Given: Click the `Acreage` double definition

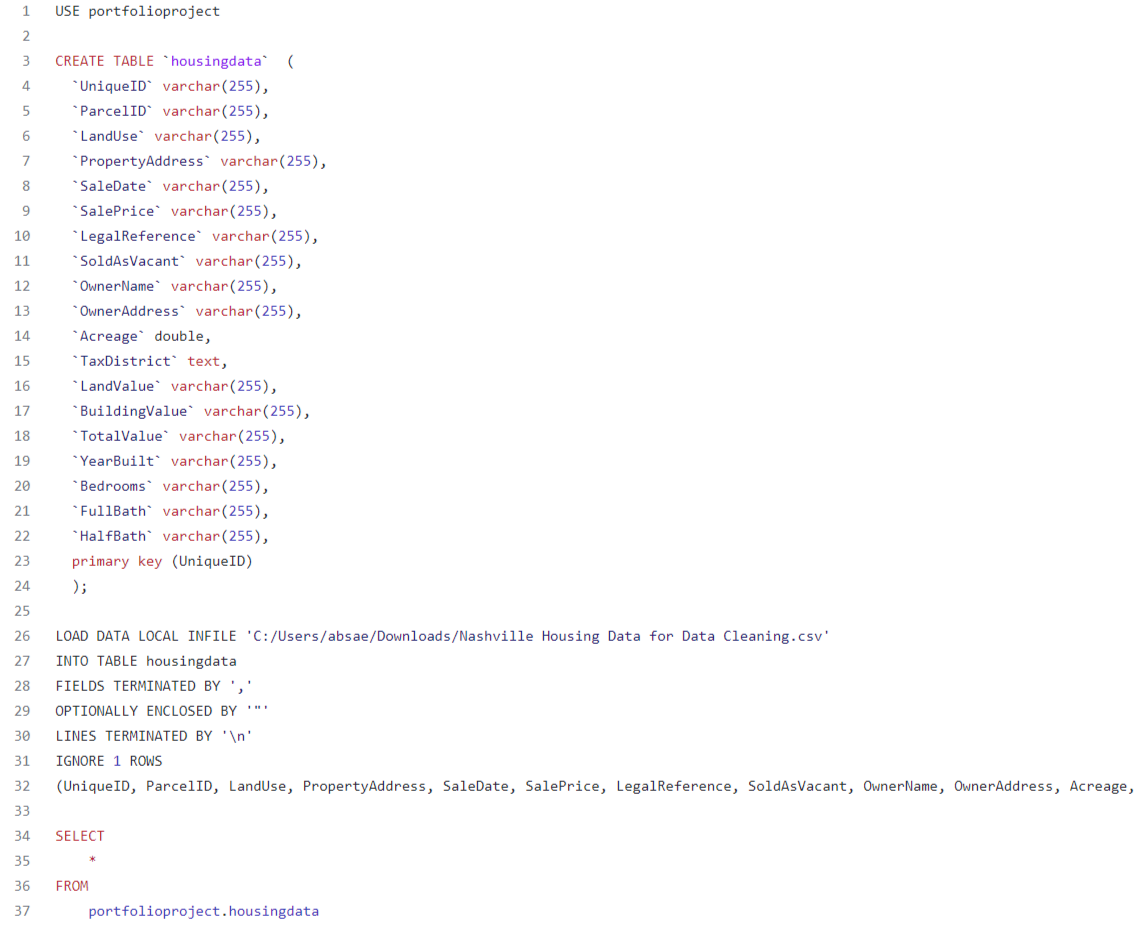Looking at the screenshot, I should click(x=141, y=336).
